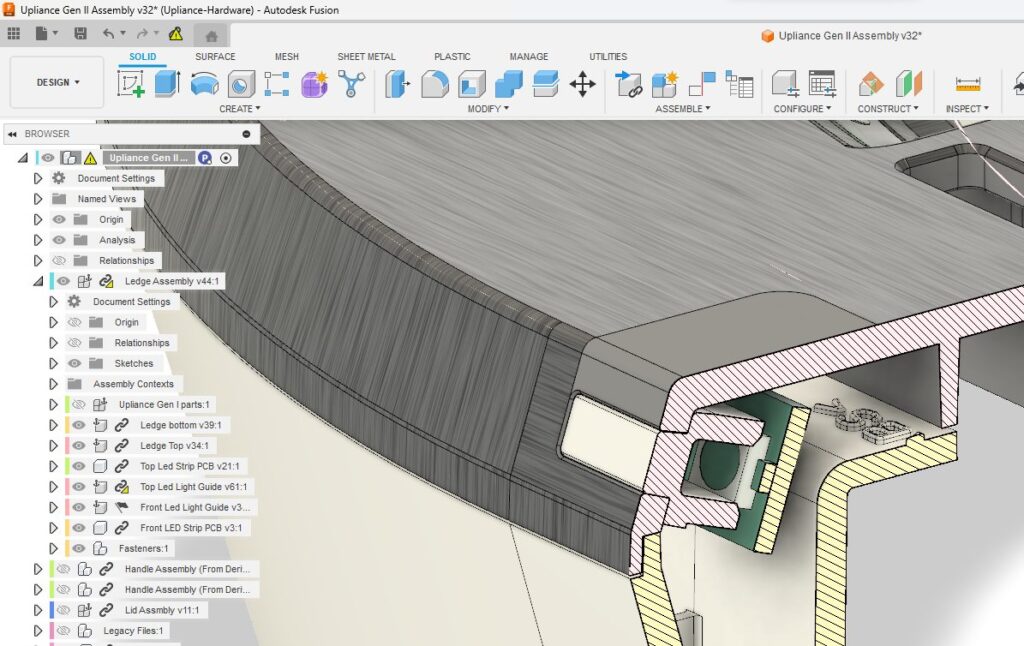The width and height of the screenshot is (1024, 646).
Task: Hide the Ledge Top v34:1 component
Action: click(x=78, y=446)
